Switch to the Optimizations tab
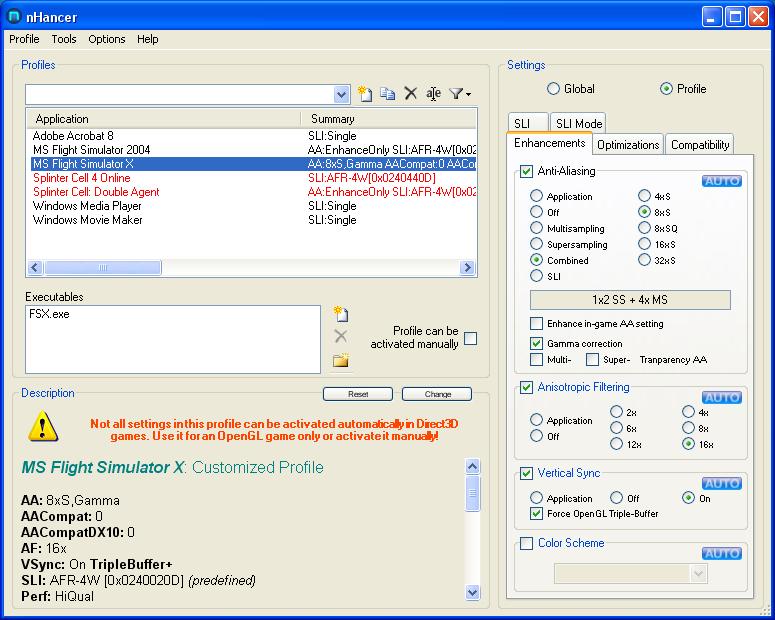Screen dimensions: 775x620 pyautogui.click(x=628, y=145)
